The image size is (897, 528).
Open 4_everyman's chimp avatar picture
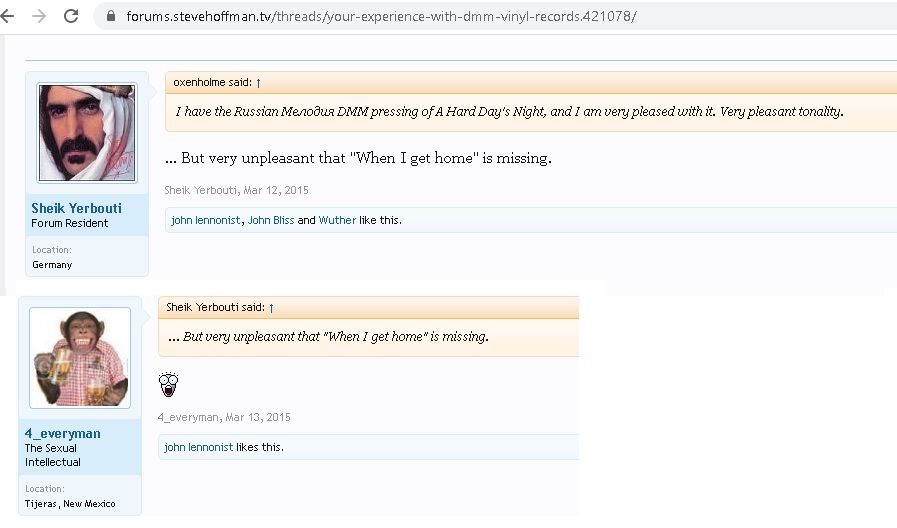pos(80,358)
